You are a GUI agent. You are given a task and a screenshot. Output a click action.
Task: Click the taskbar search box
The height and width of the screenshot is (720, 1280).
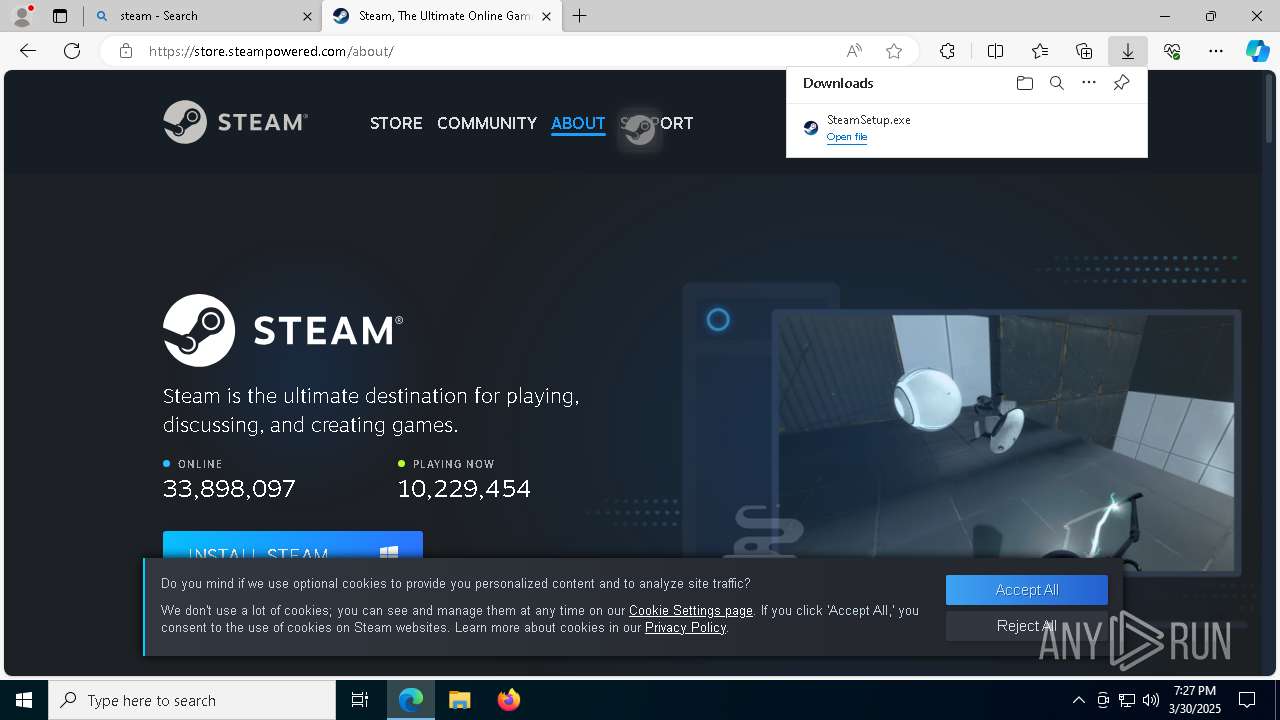192,700
